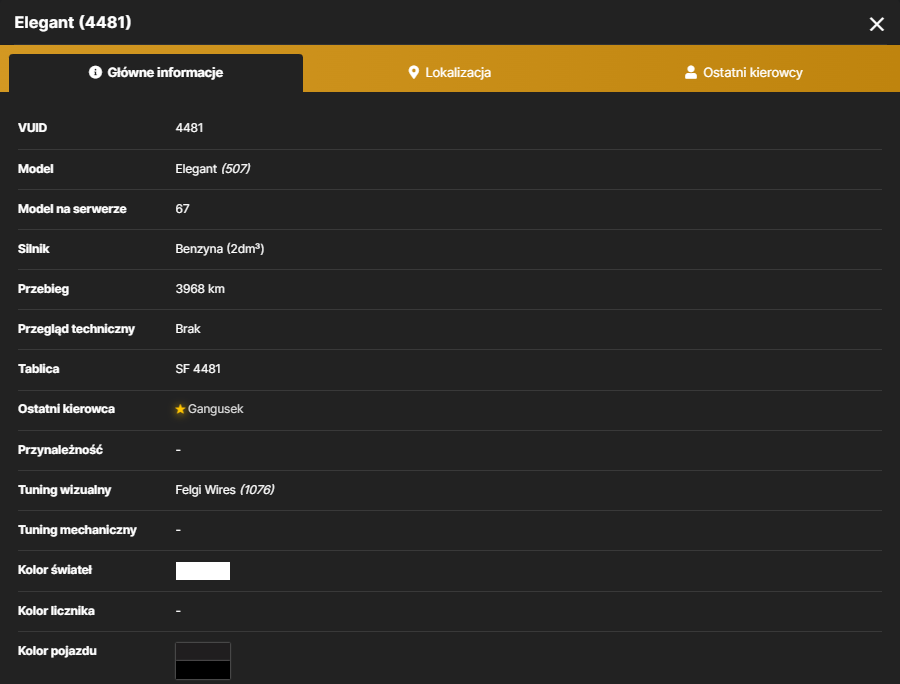Select Tuning wizualny value Felgi Wires (1076)
This screenshot has height=684, width=900.
tap(225, 489)
